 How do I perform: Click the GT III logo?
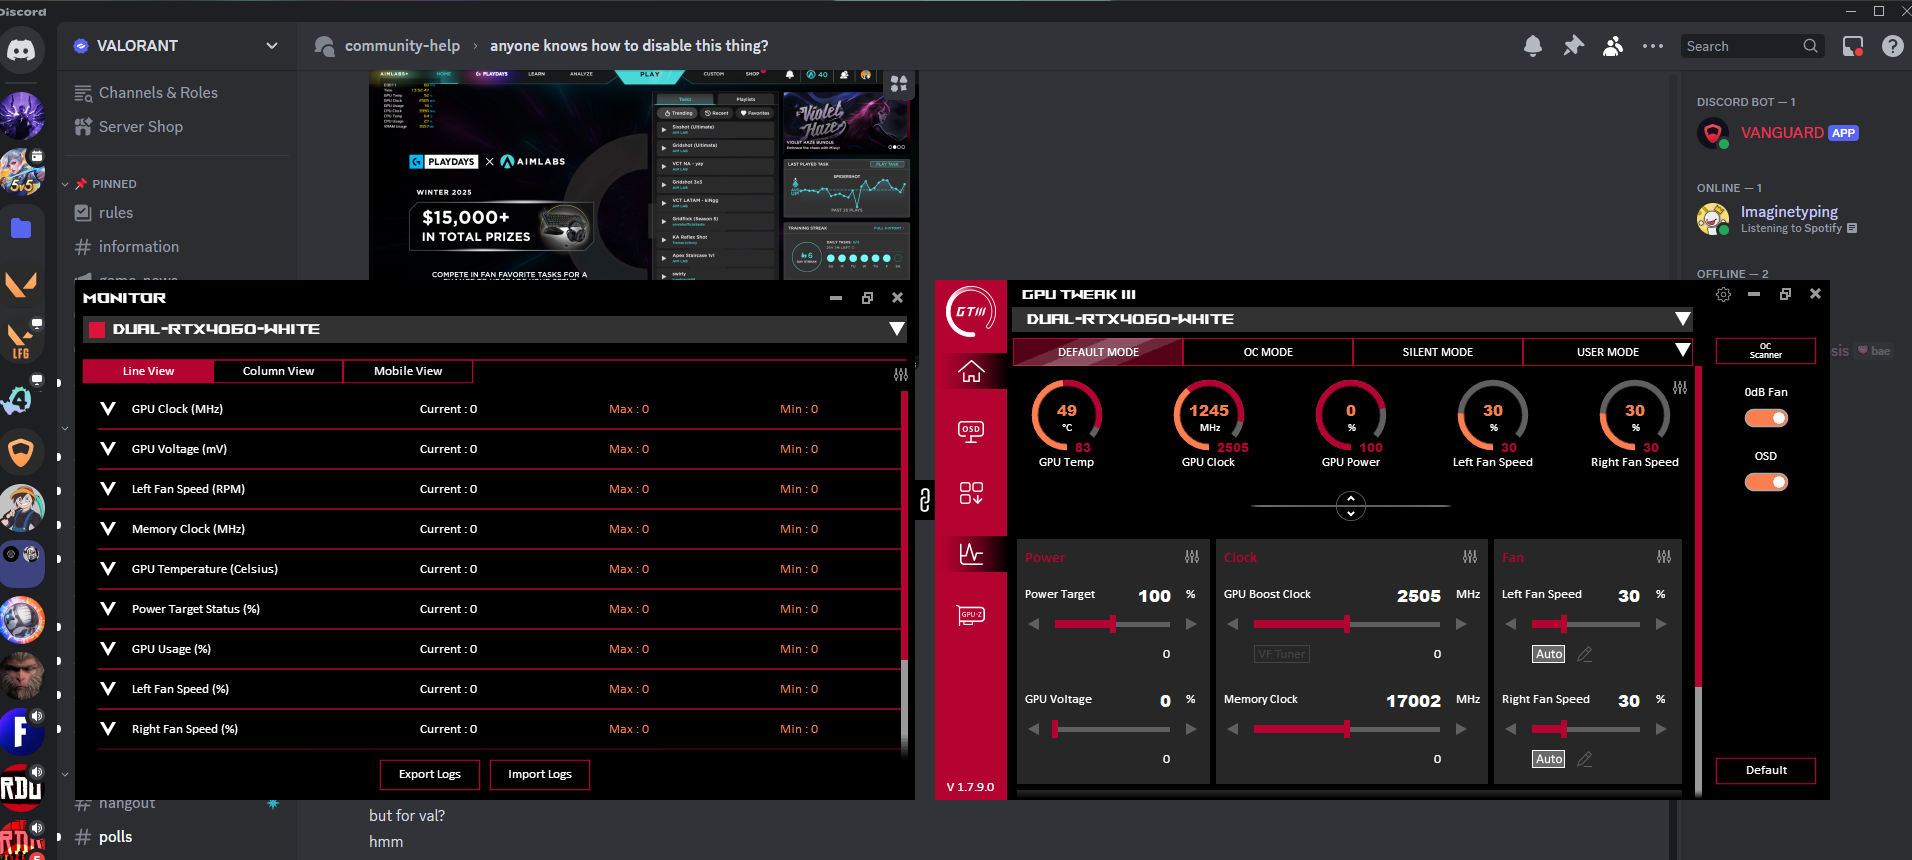pos(971,312)
